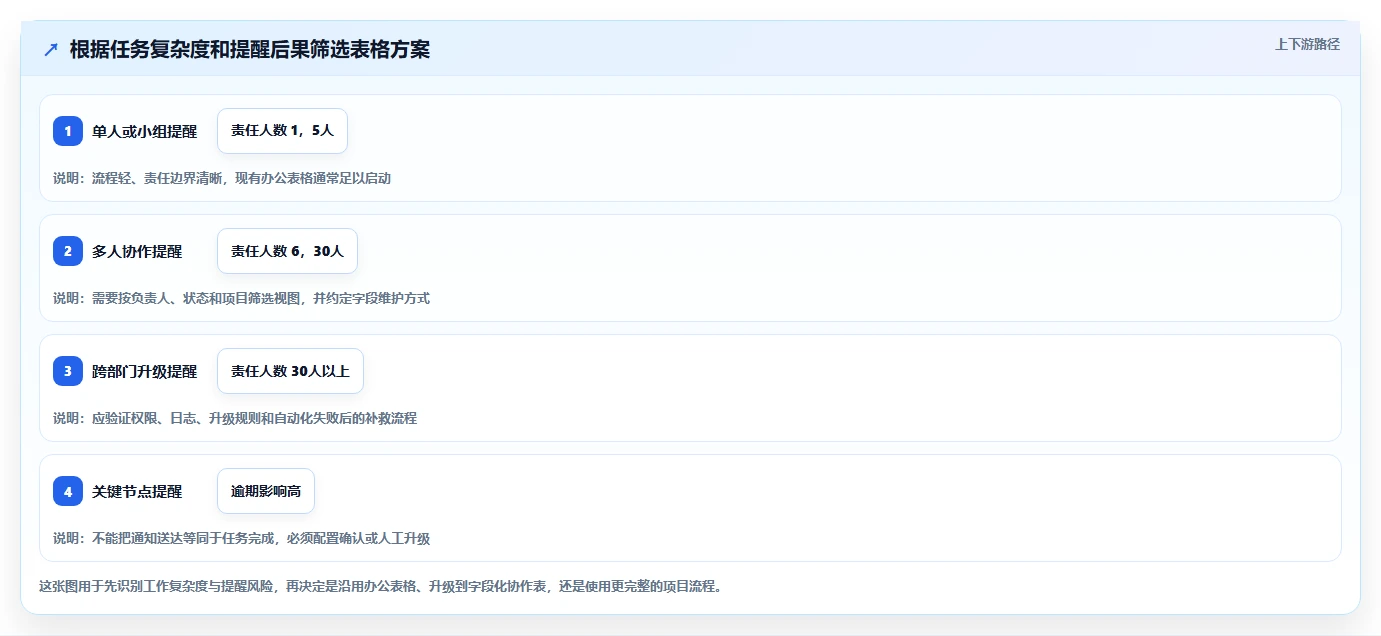Select the 关键节点提醒 step title
Image resolution: width=1381 pixels, height=636 pixels.
tap(137, 491)
